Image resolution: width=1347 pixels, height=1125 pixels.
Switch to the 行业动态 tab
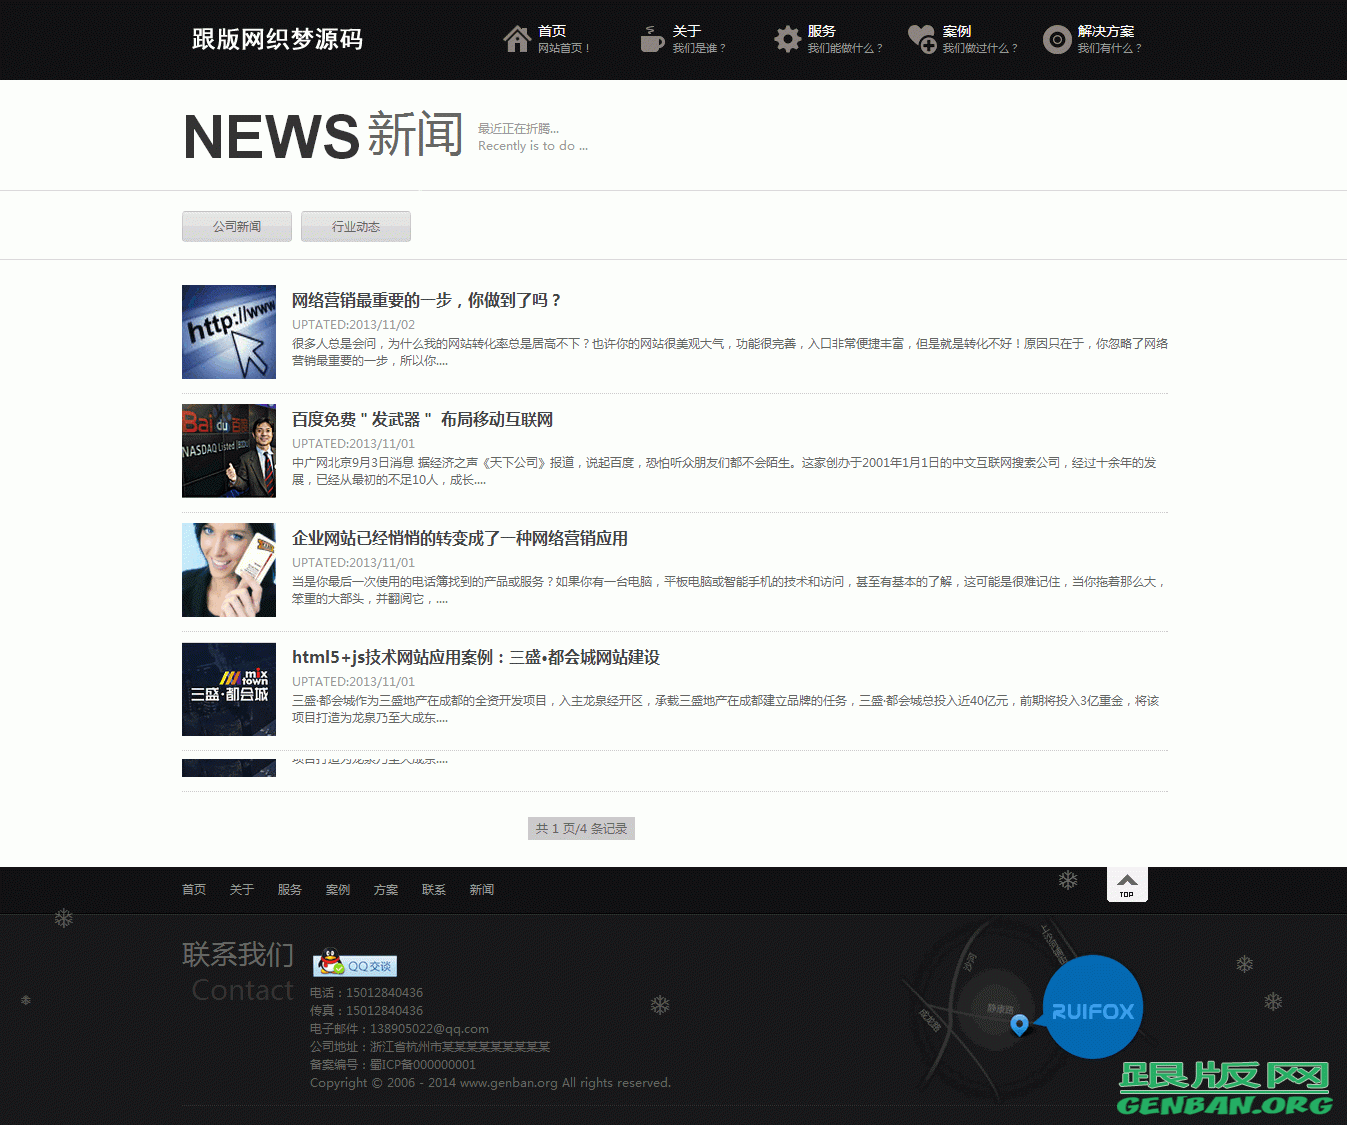(x=355, y=226)
